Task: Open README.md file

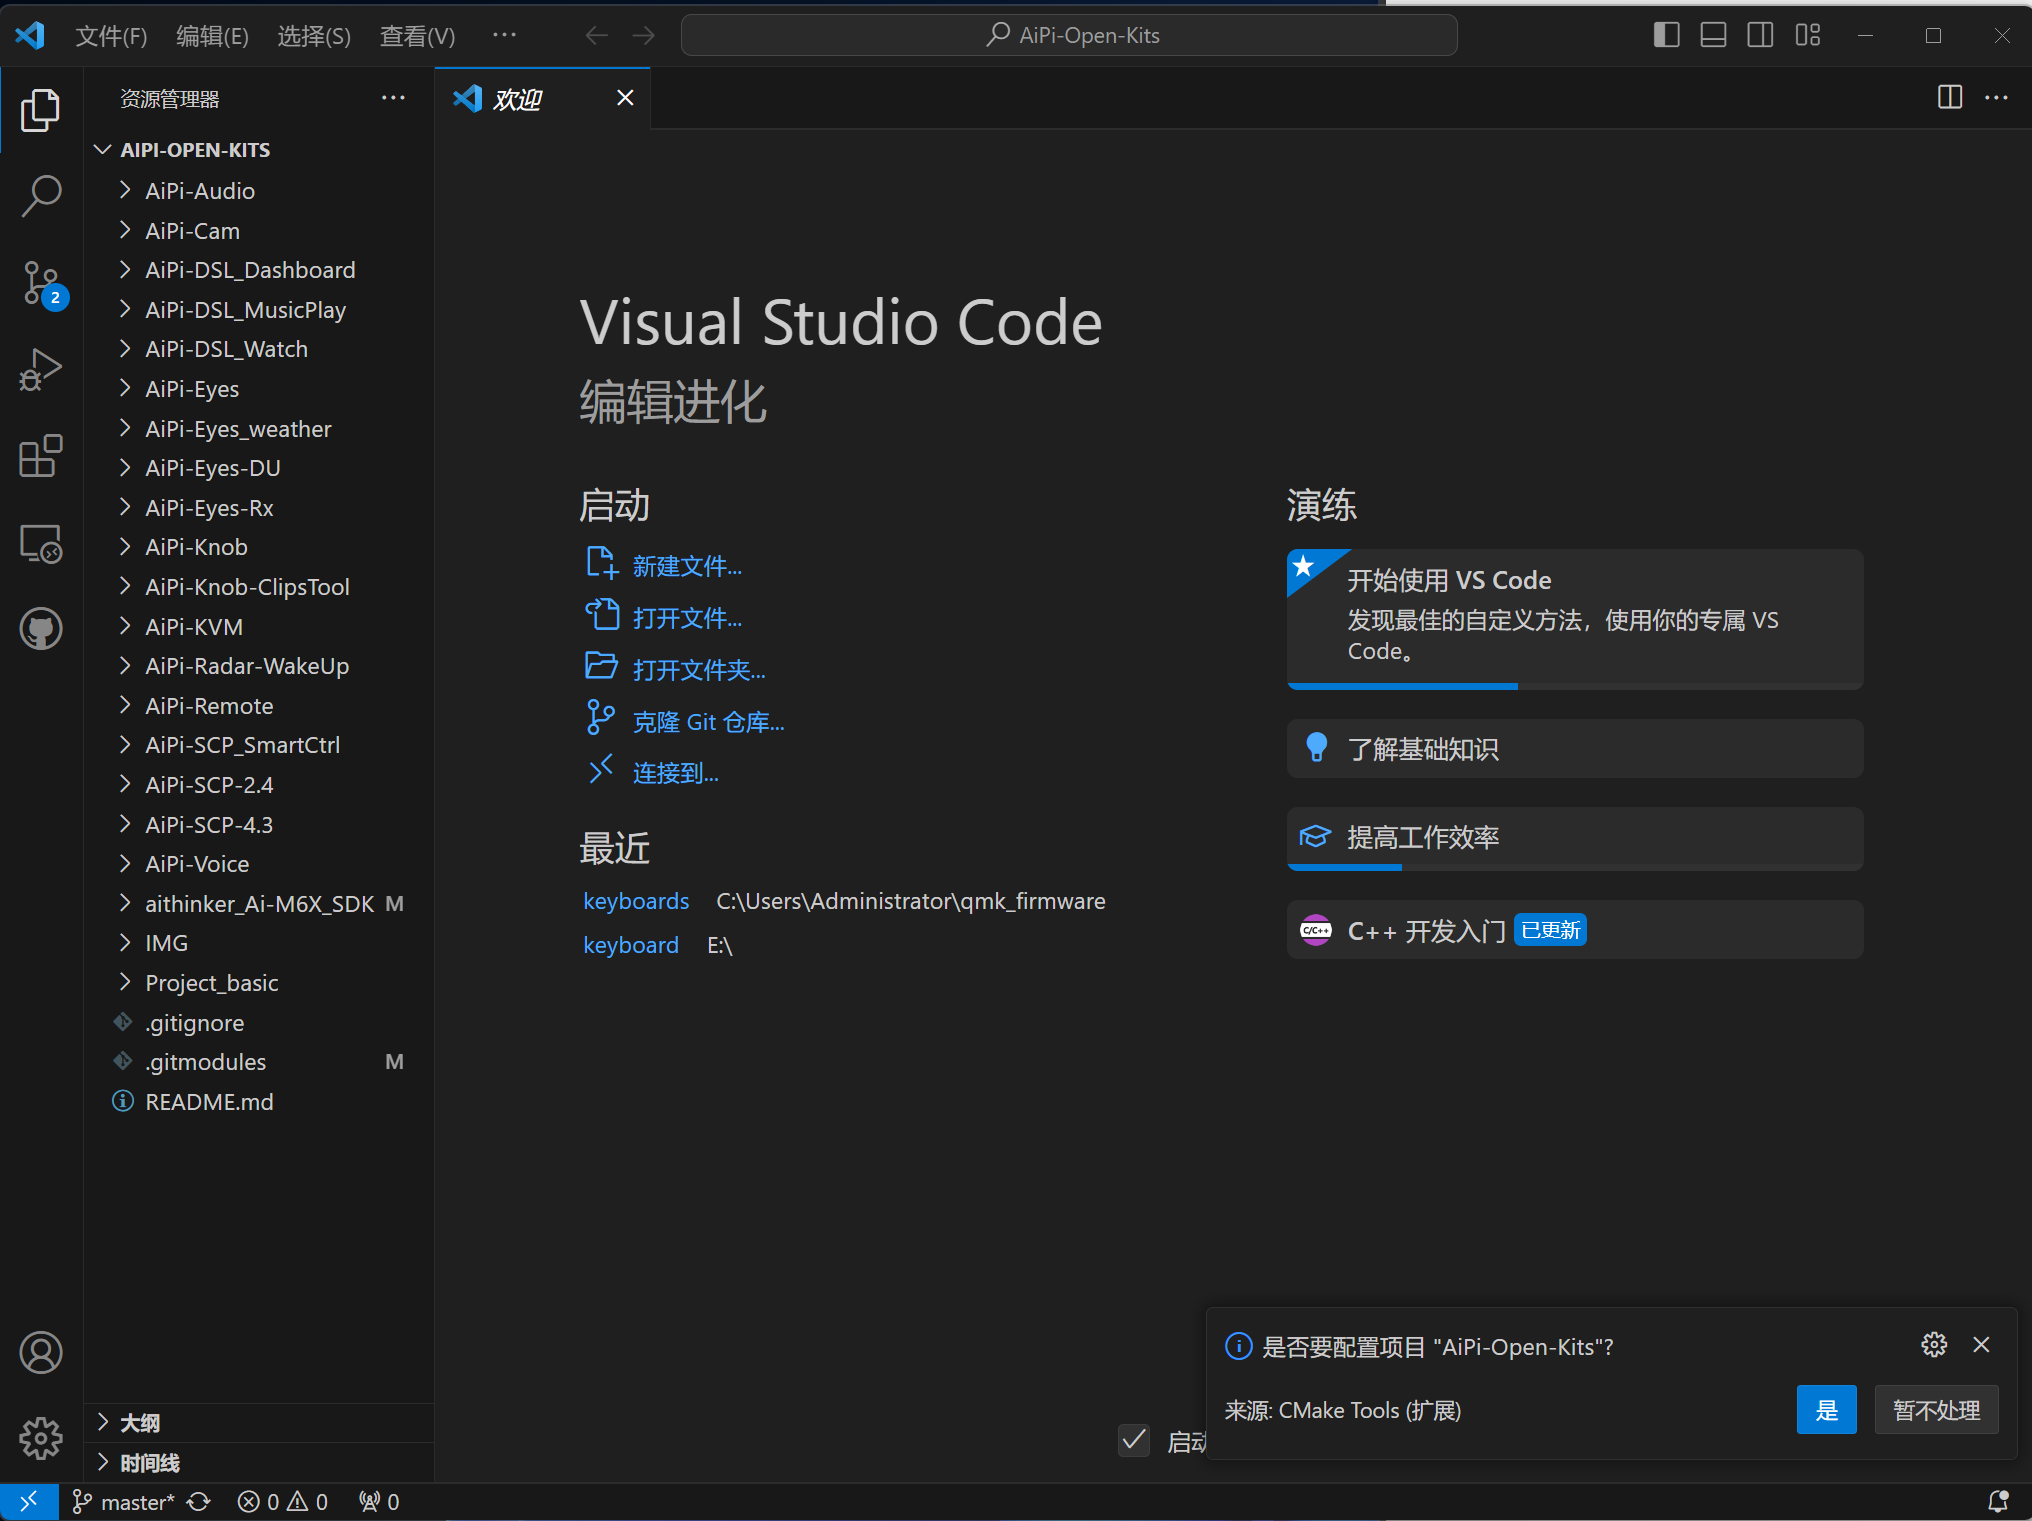Action: [x=259, y=1102]
